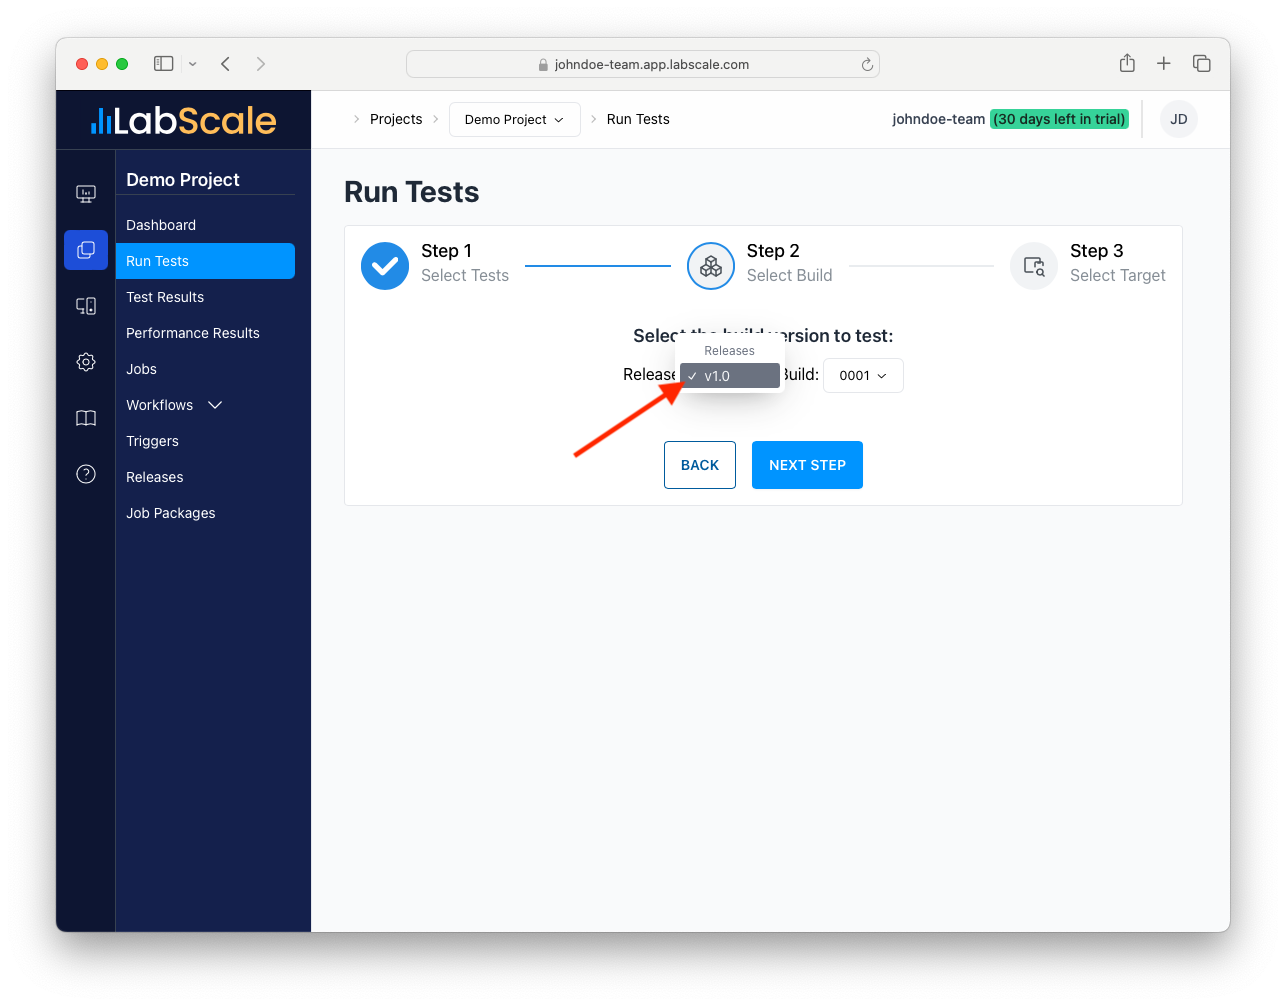The height and width of the screenshot is (1006, 1286).
Task: Open Run Tests in the project menu
Action: coord(205,261)
